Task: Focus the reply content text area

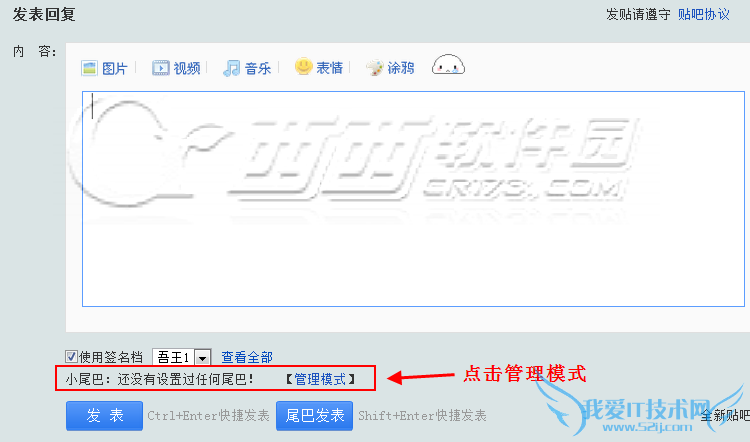Action: (x=413, y=199)
